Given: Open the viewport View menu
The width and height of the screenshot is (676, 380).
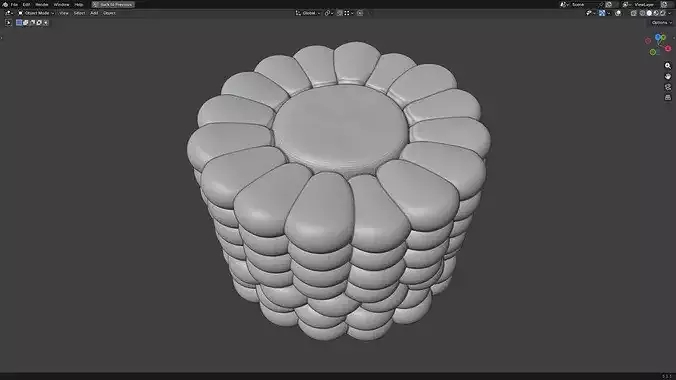Looking at the screenshot, I should coord(64,13).
